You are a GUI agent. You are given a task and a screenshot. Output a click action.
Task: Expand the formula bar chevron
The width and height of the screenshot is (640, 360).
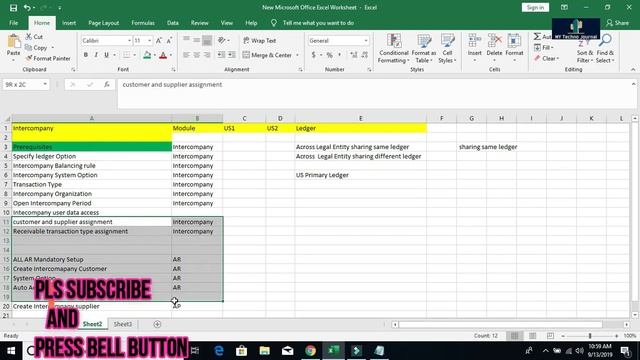(633, 84)
